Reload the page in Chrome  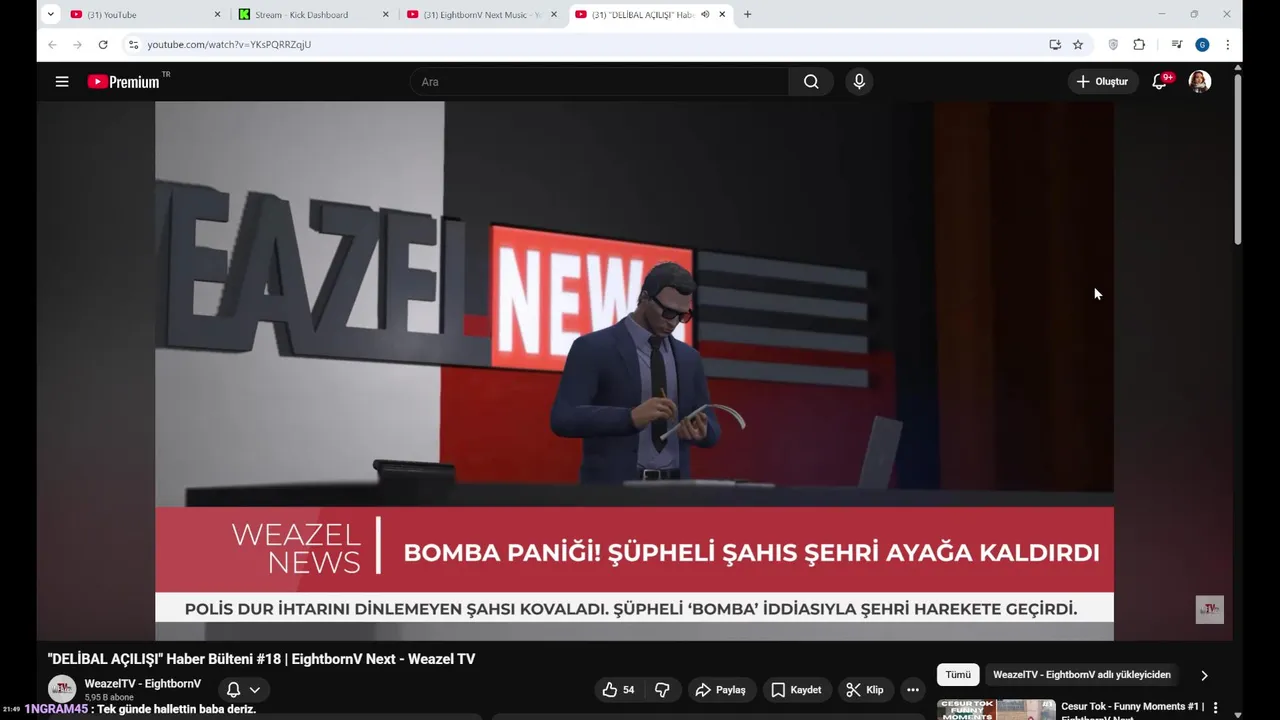tap(103, 44)
